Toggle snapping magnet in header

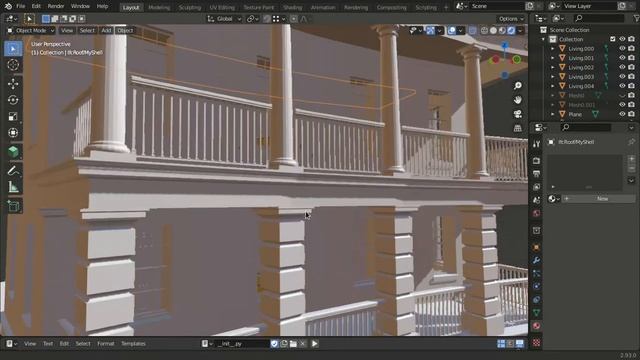[267, 19]
